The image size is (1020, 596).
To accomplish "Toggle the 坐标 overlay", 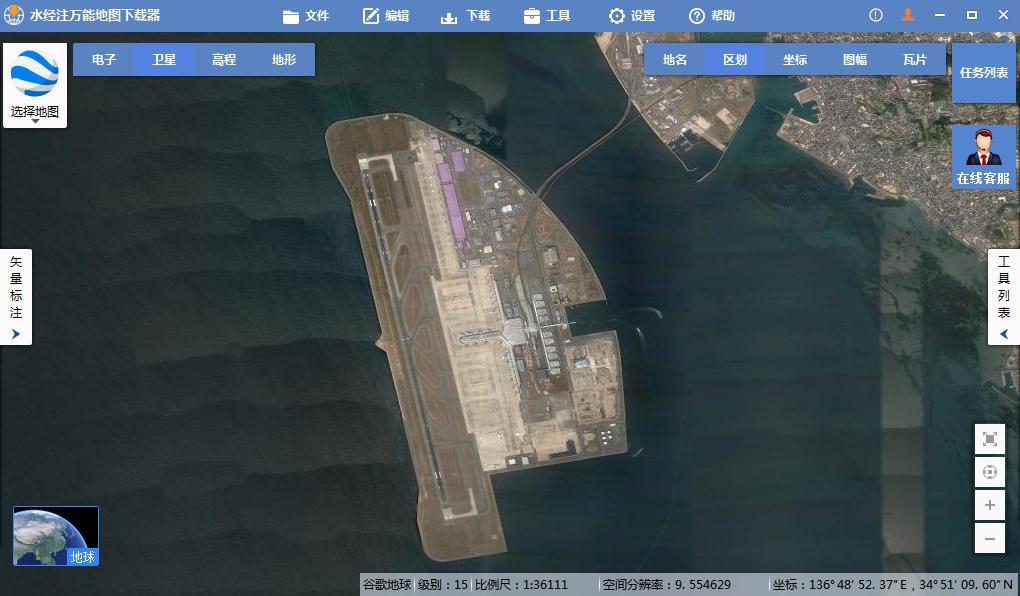I will pos(795,60).
